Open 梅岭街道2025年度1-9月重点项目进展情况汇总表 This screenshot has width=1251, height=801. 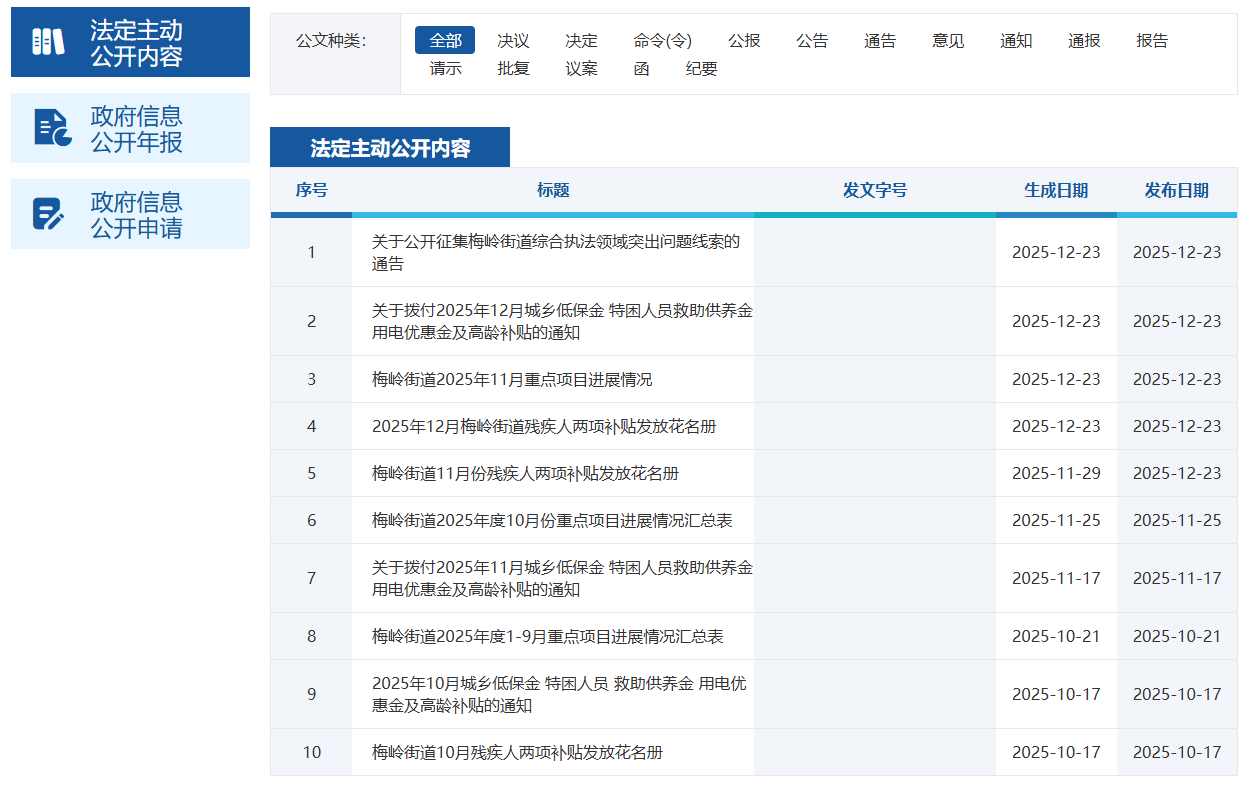pos(547,637)
